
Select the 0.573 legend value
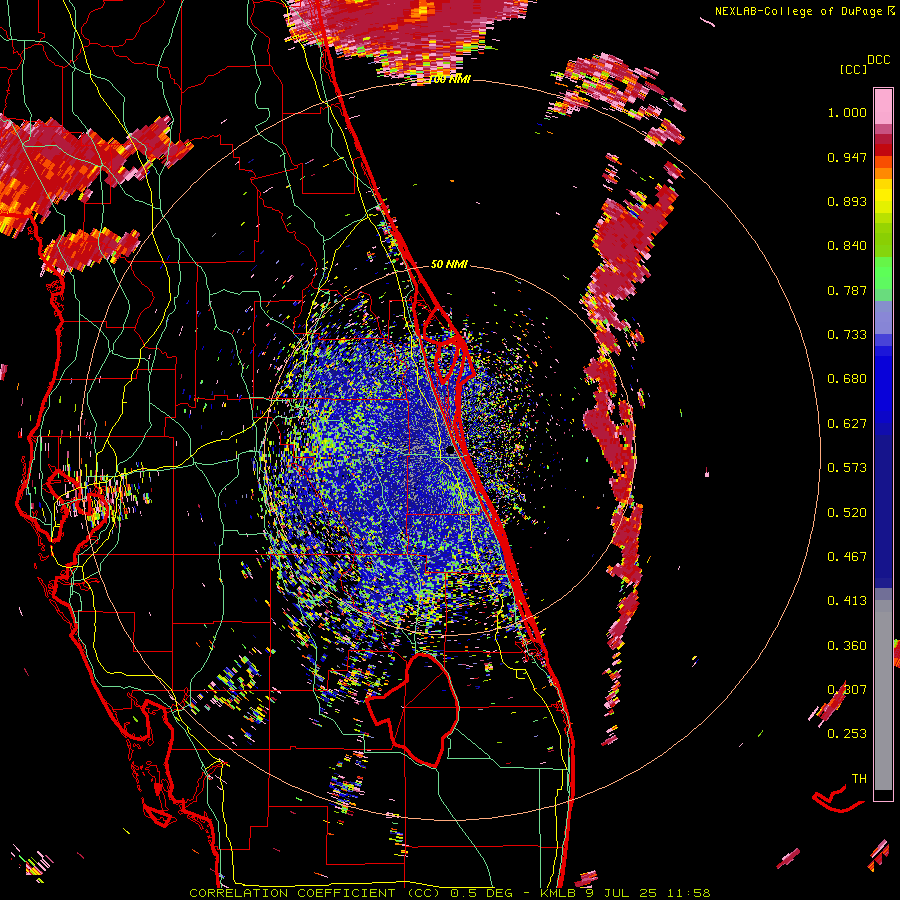847,468
